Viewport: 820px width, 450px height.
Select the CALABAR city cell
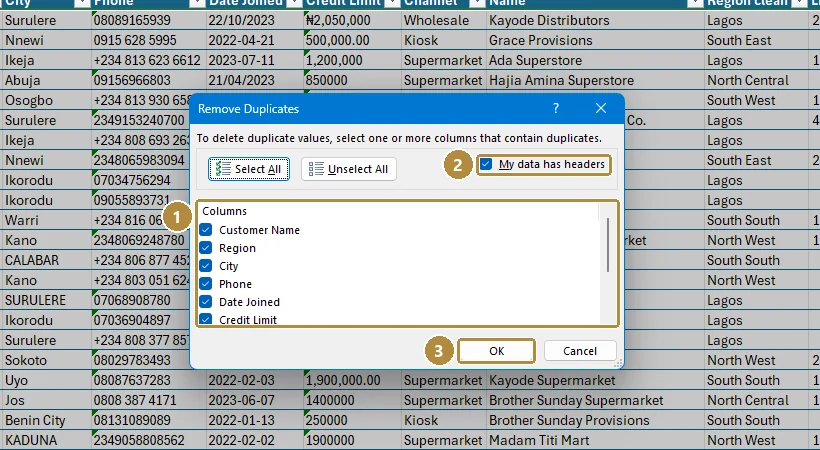pyautogui.click(x=46, y=261)
